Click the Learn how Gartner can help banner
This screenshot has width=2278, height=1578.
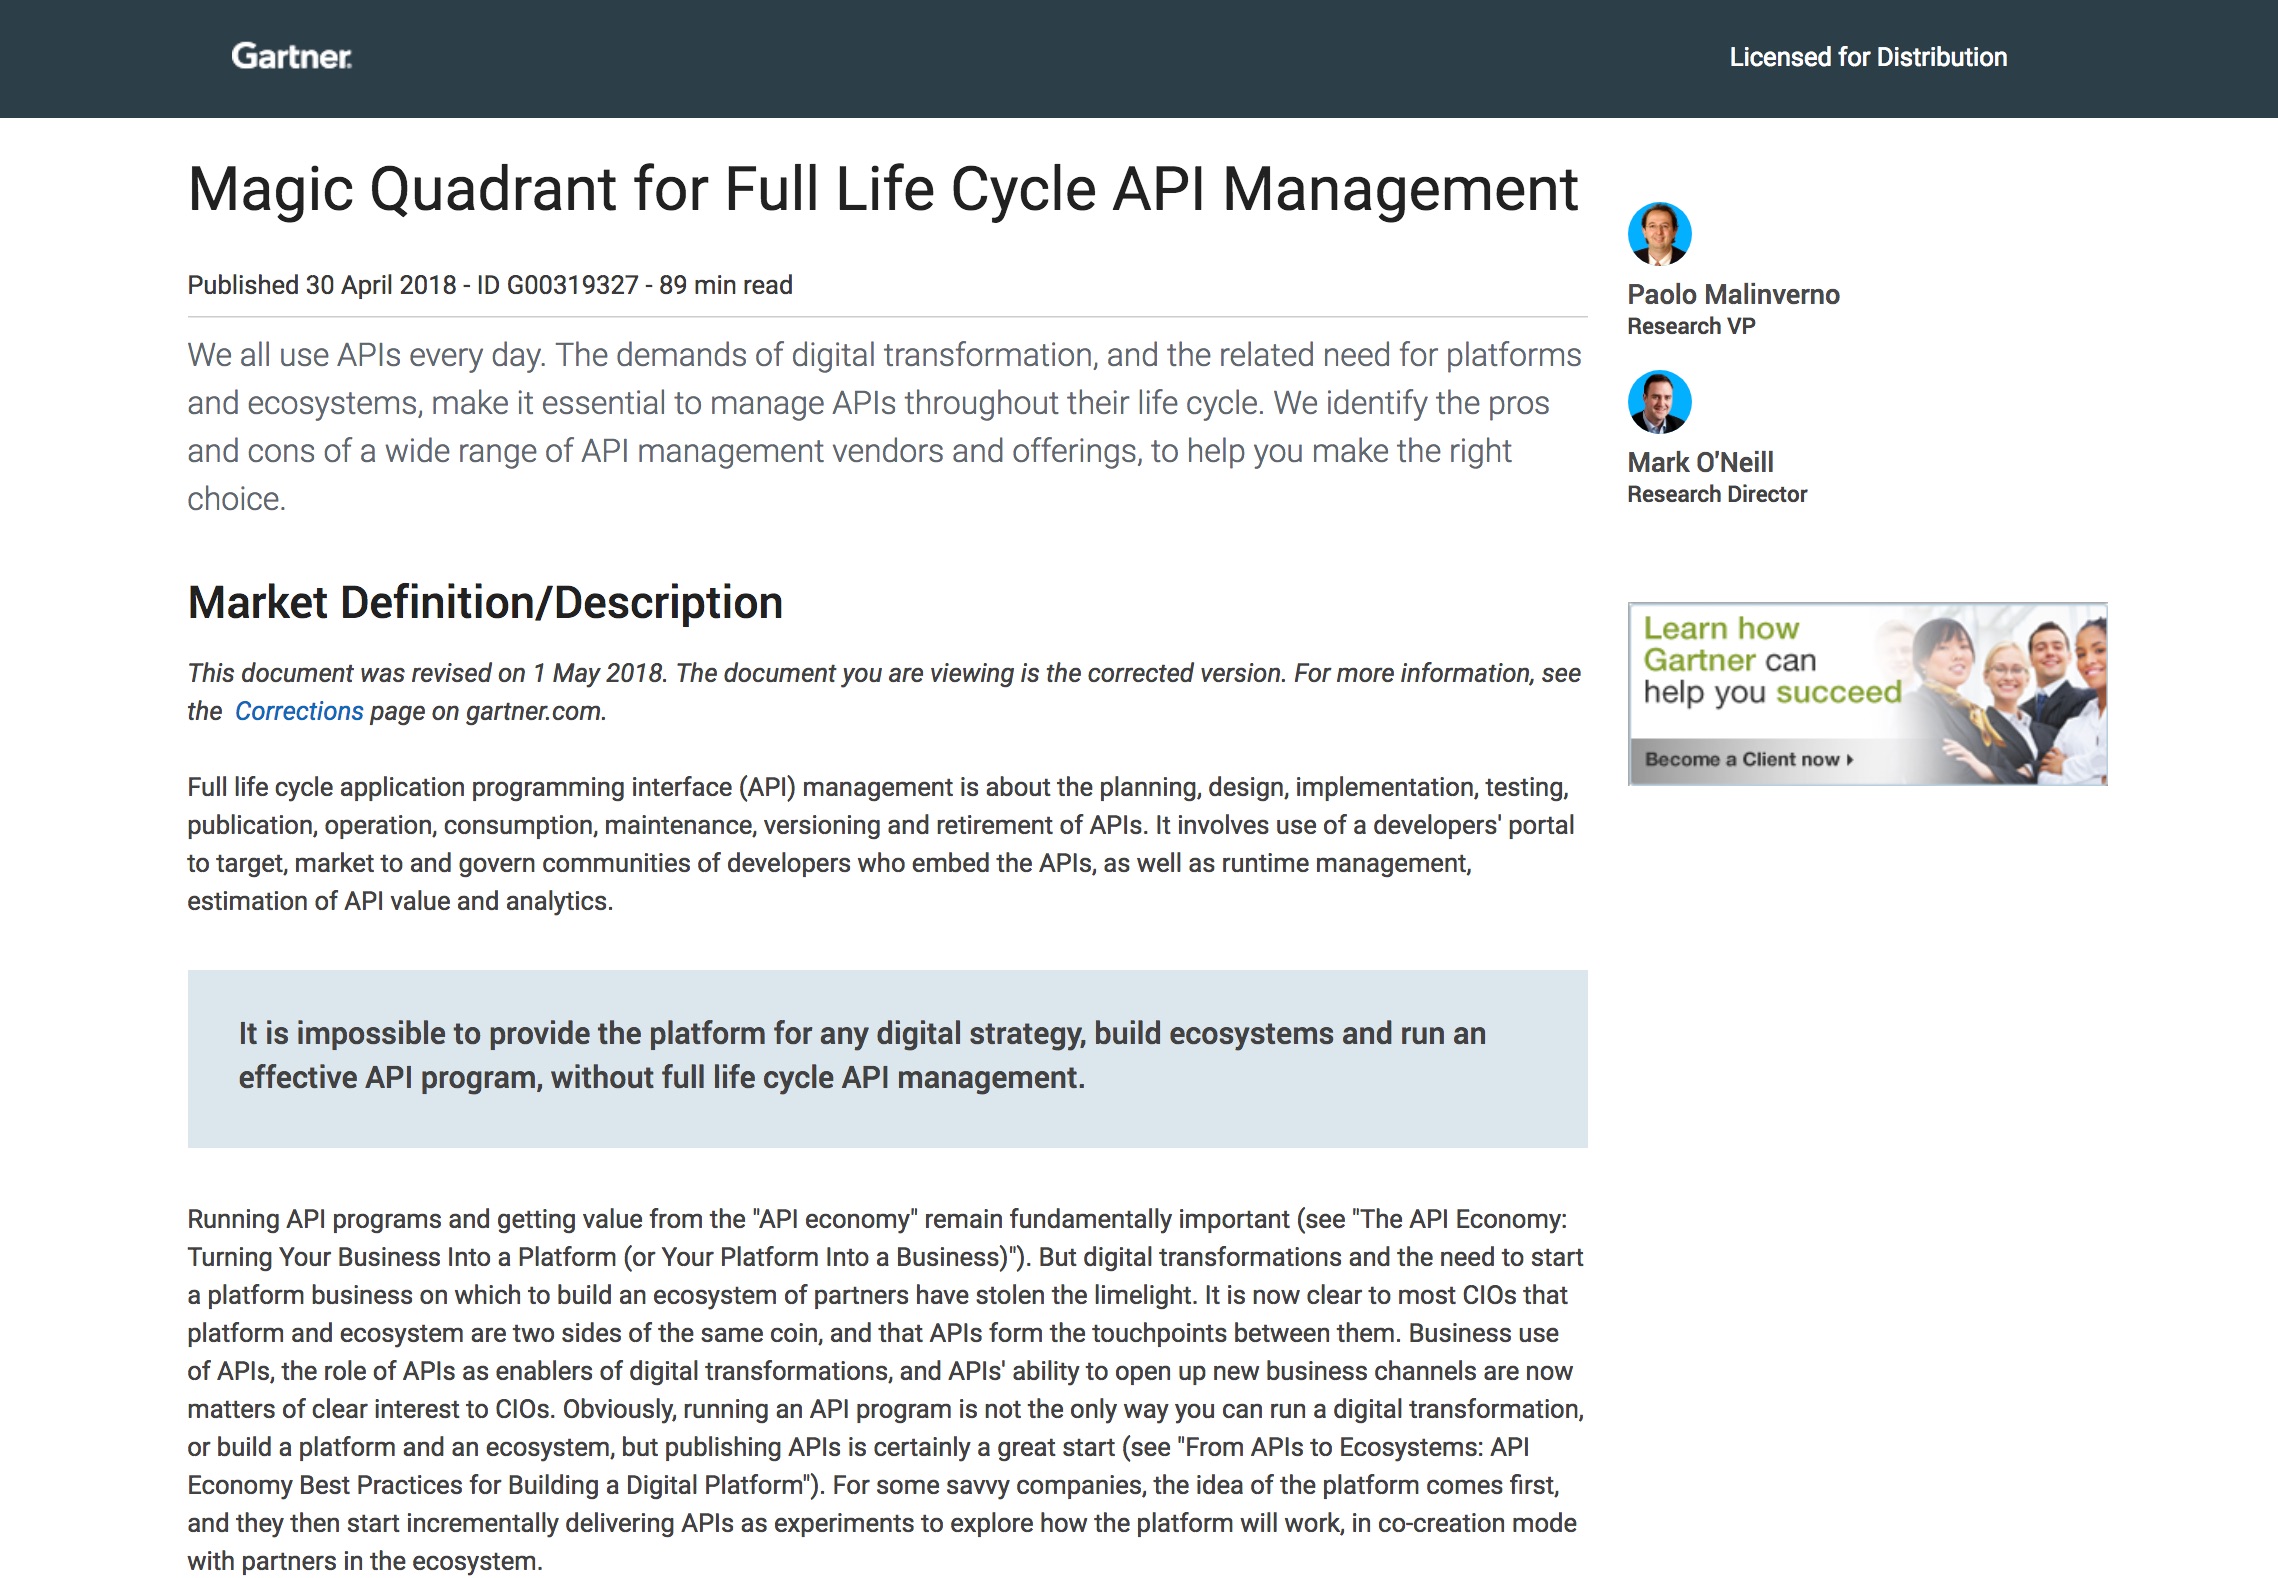[1867, 693]
